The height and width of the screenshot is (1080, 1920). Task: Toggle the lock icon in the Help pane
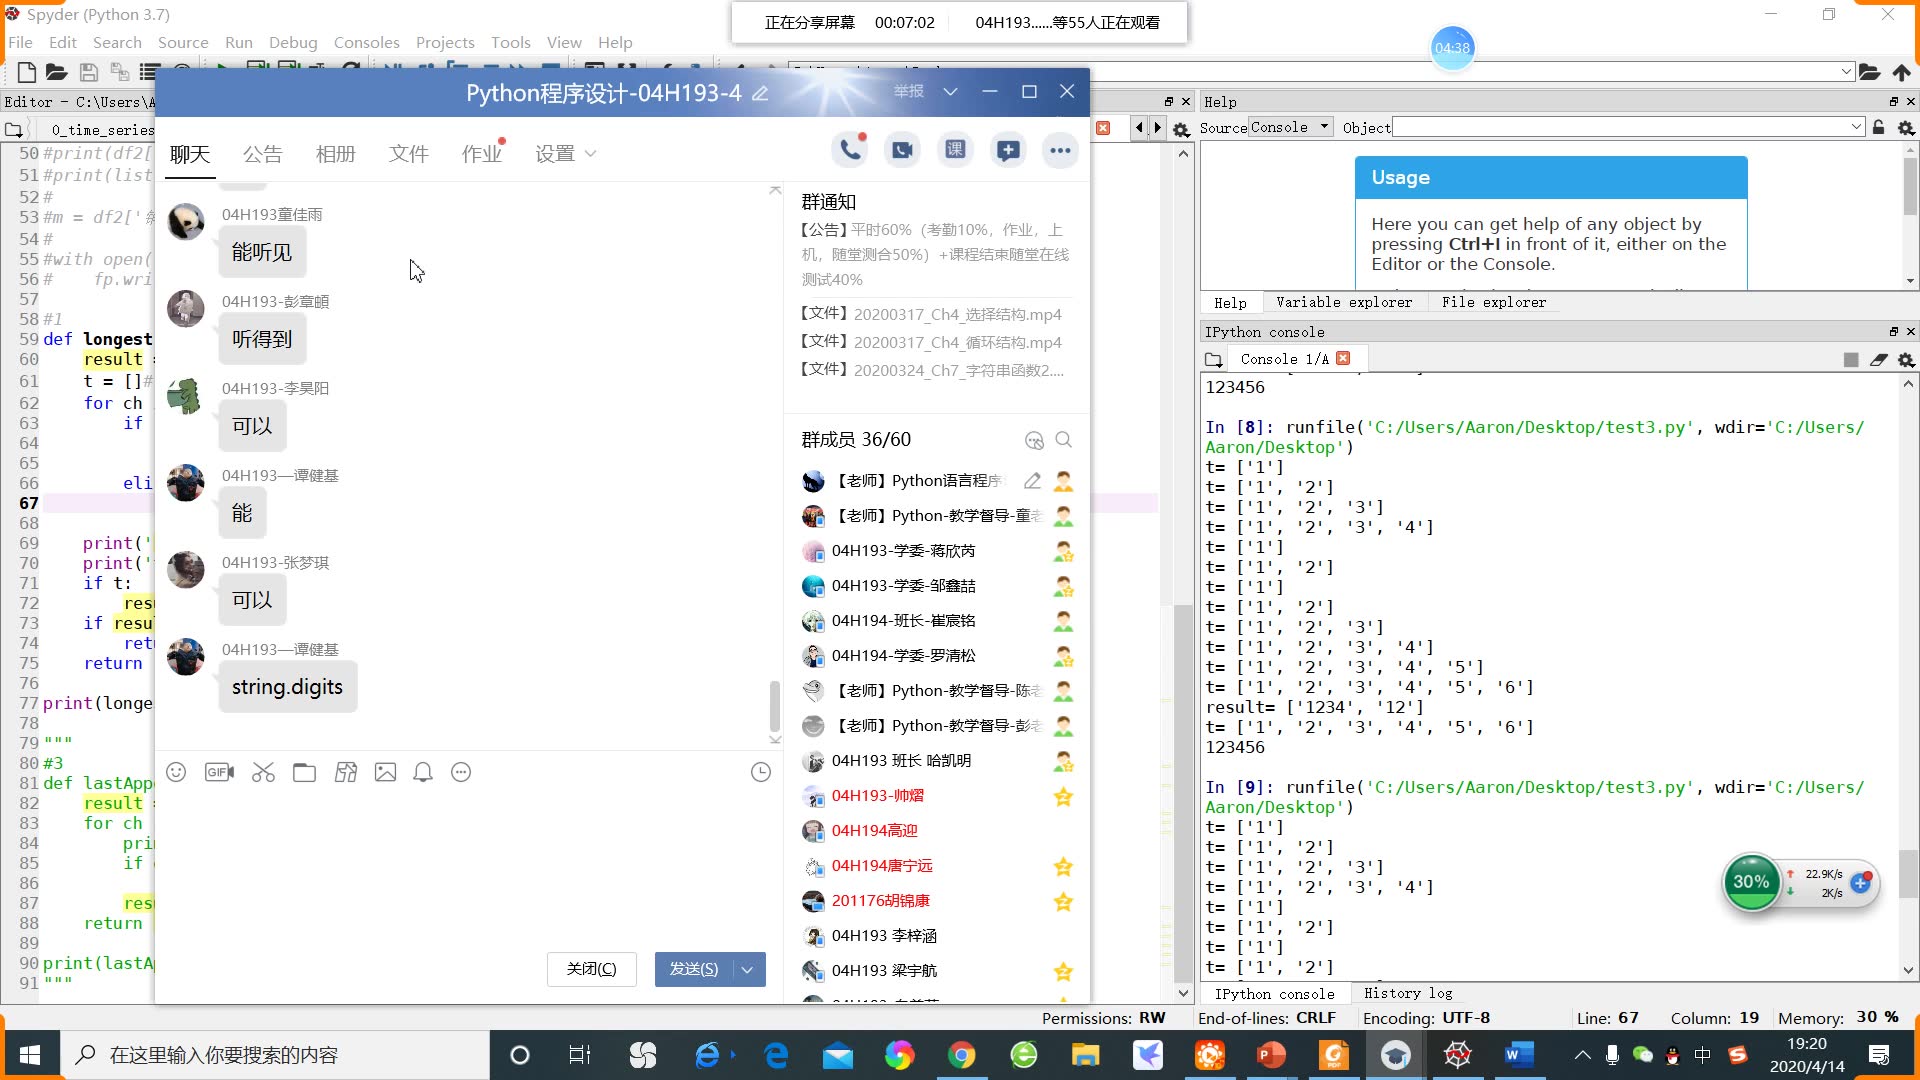[x=1880, y=127]
